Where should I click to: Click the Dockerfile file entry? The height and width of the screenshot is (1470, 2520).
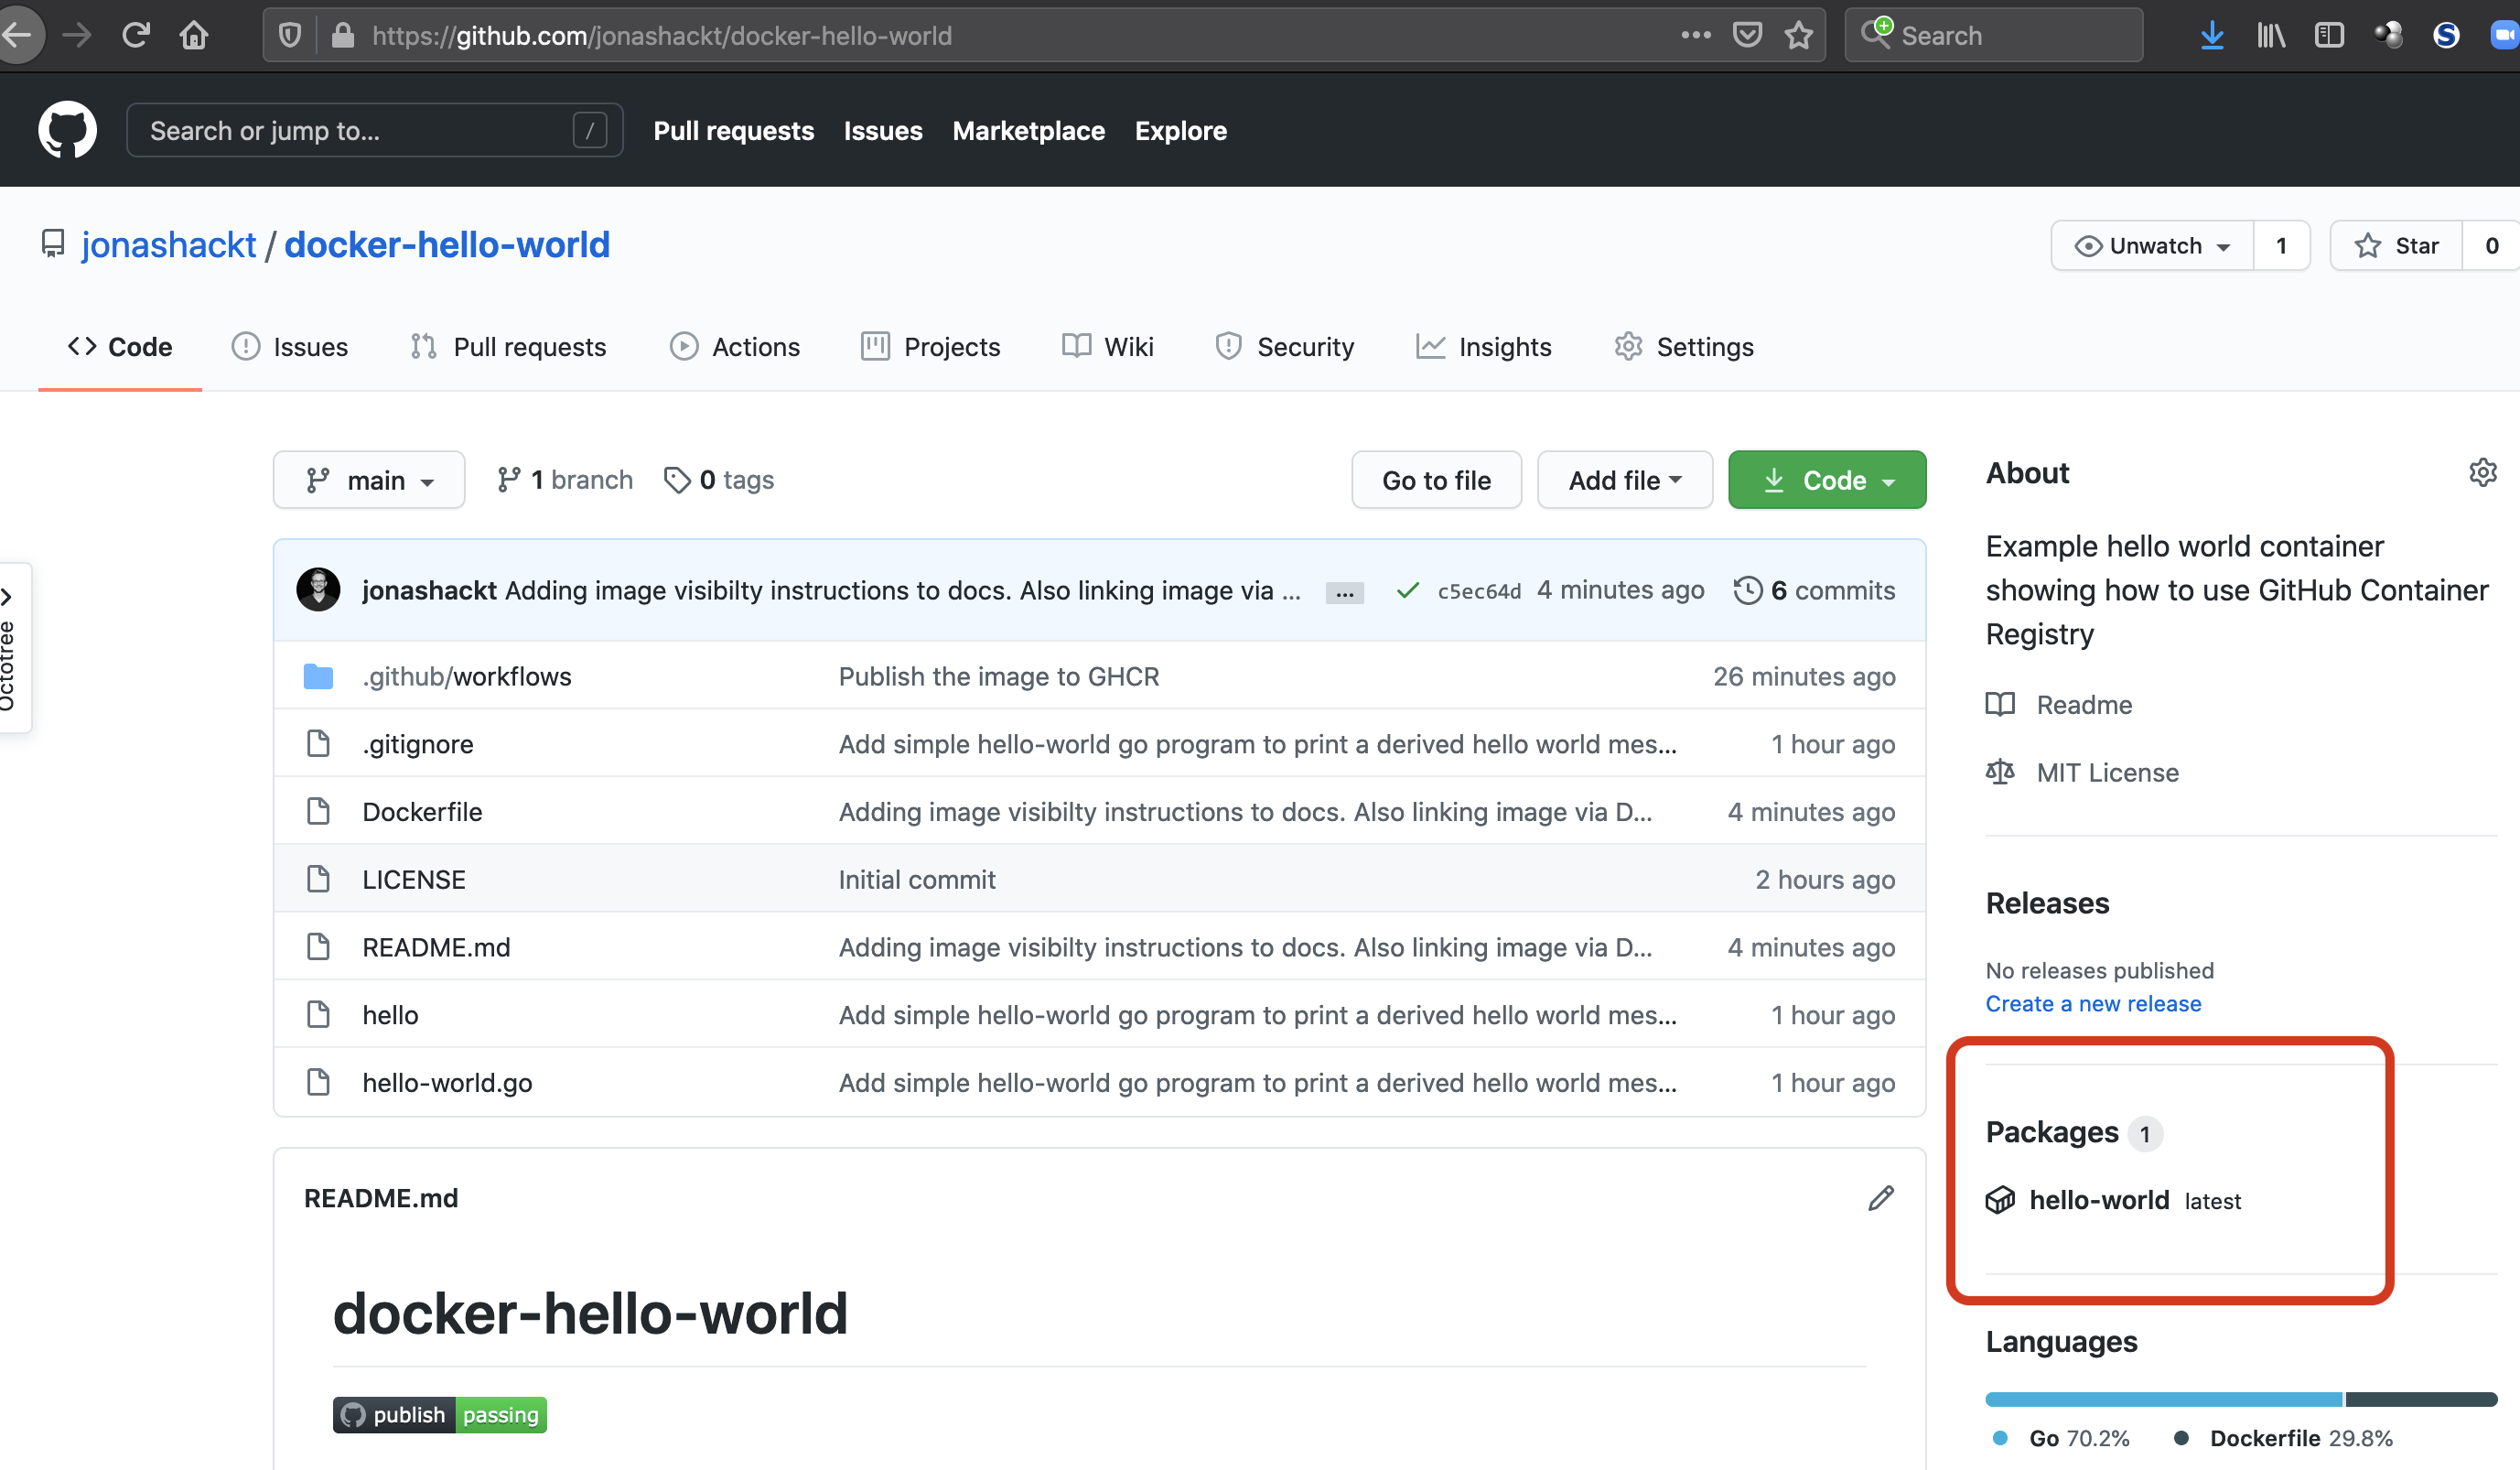(420, 810)
